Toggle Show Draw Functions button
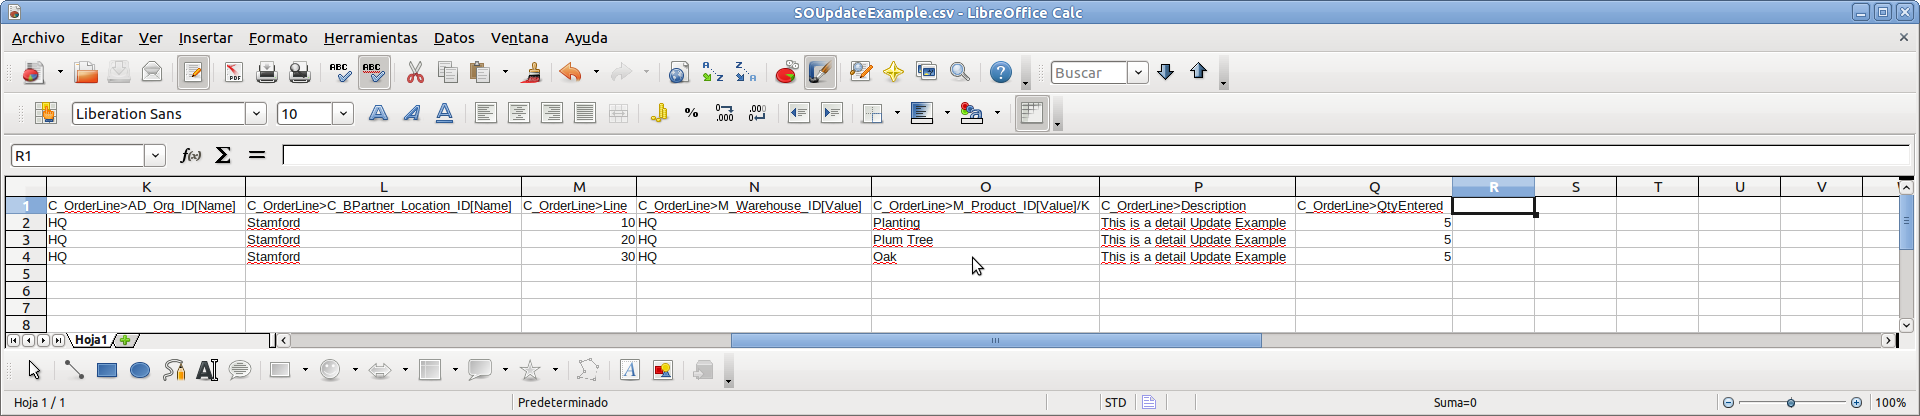Image resolution: width=1920 pixels, height=416 pixels. click(x=820, y=72)
